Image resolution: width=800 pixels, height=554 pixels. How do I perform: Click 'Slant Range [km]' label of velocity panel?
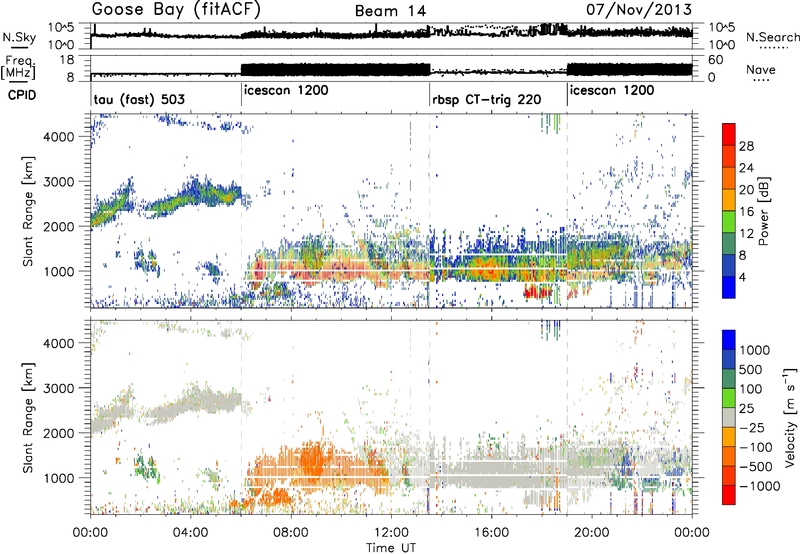28,417
